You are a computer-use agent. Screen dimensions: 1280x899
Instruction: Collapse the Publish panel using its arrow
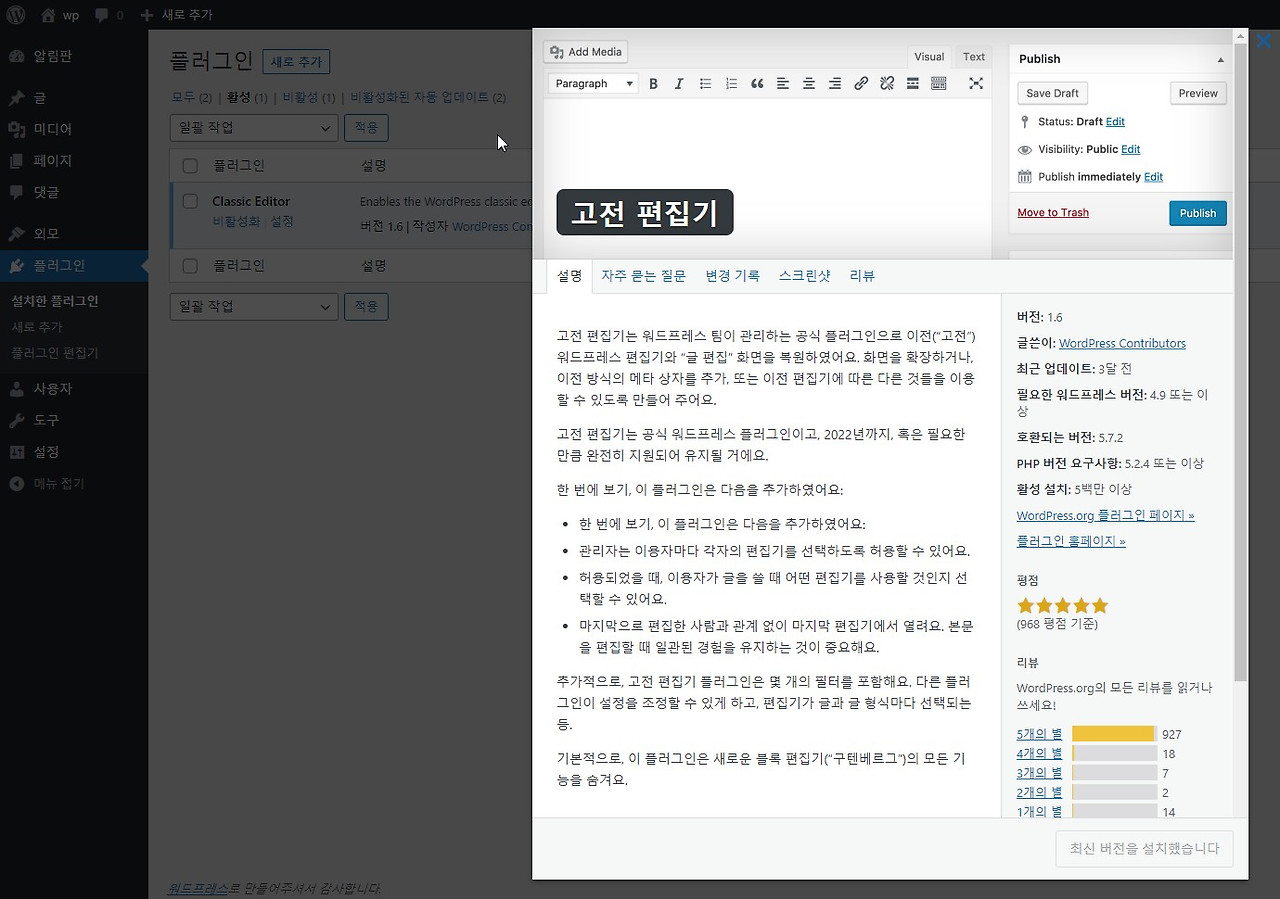(1220, 60)
